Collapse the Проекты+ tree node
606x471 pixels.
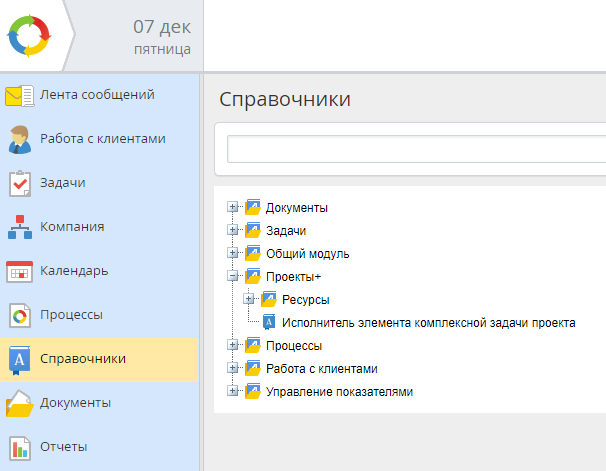pos(233,277)
